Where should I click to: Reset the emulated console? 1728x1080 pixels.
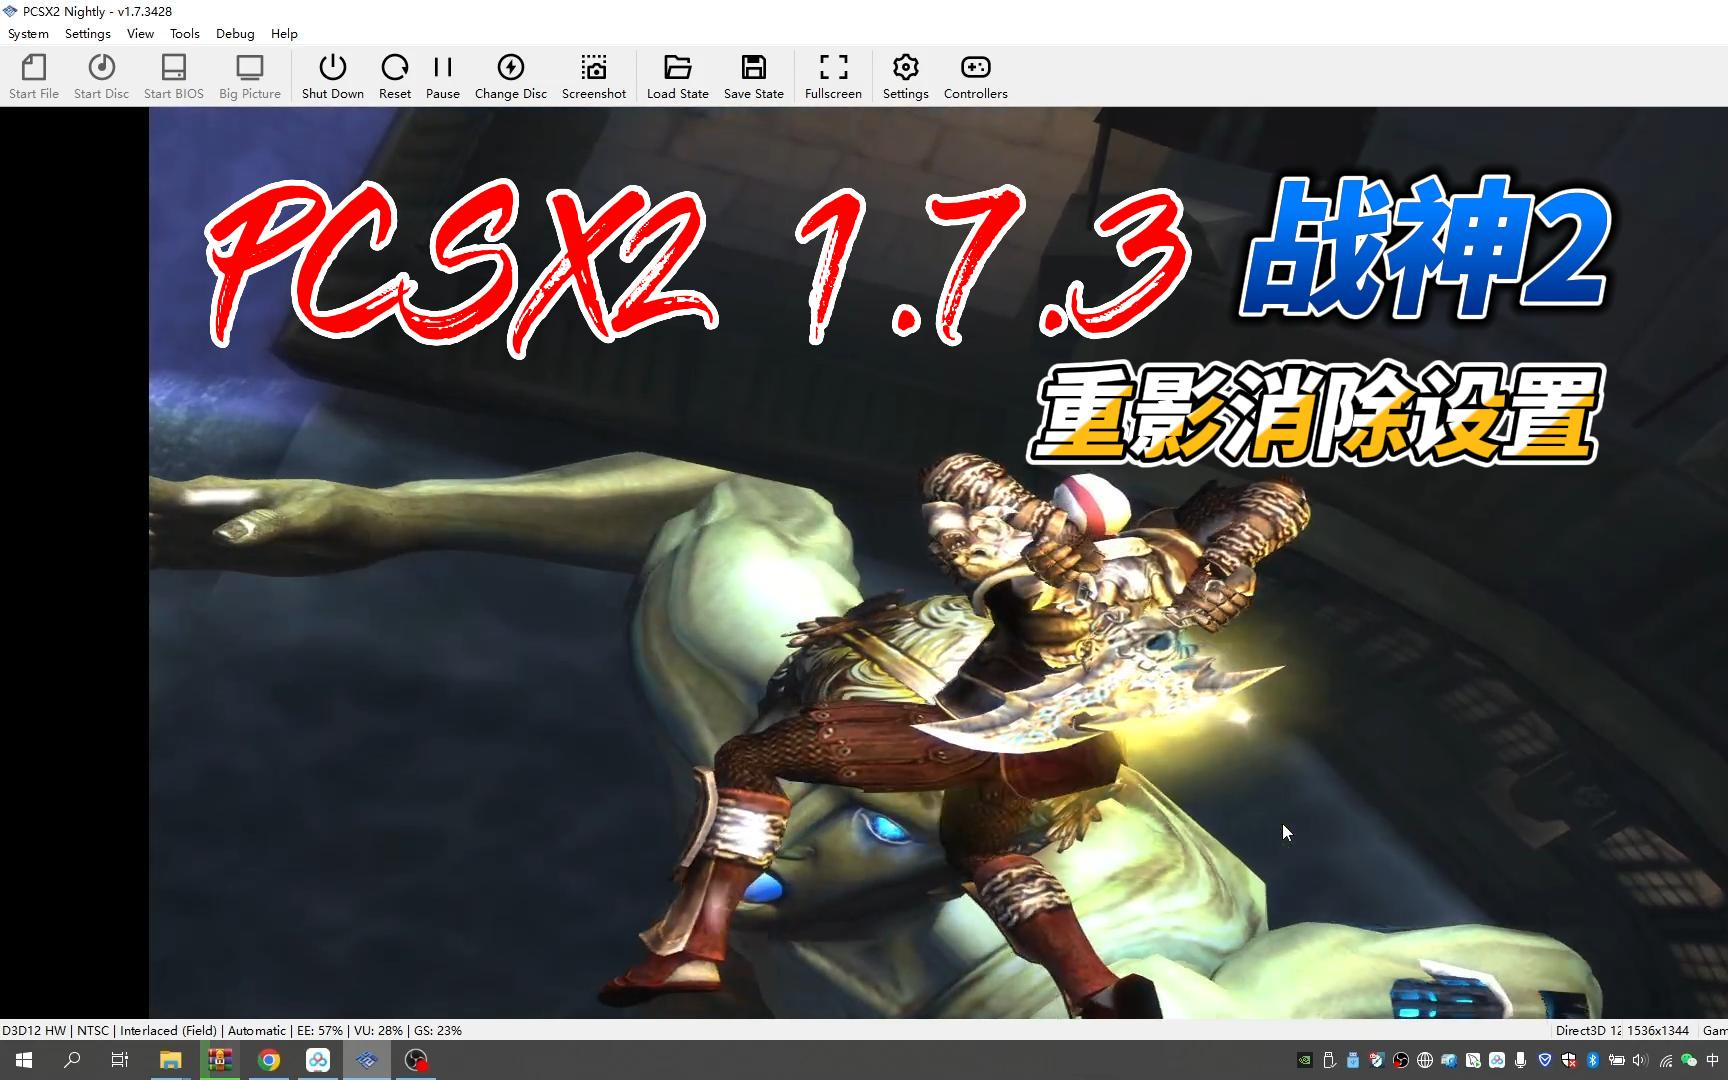pyautogui.click(x=395, y=77)
